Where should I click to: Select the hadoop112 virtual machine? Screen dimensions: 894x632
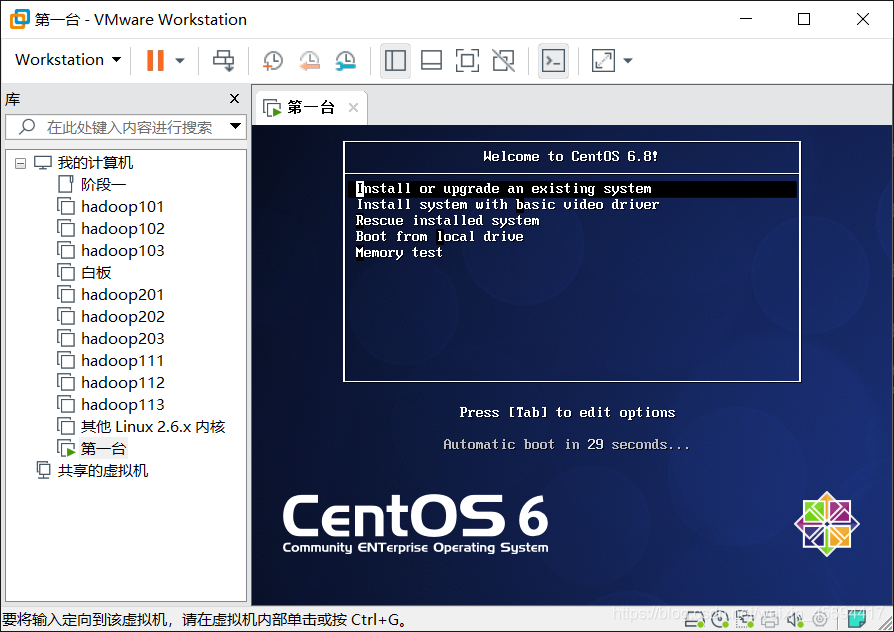[123, 383]
